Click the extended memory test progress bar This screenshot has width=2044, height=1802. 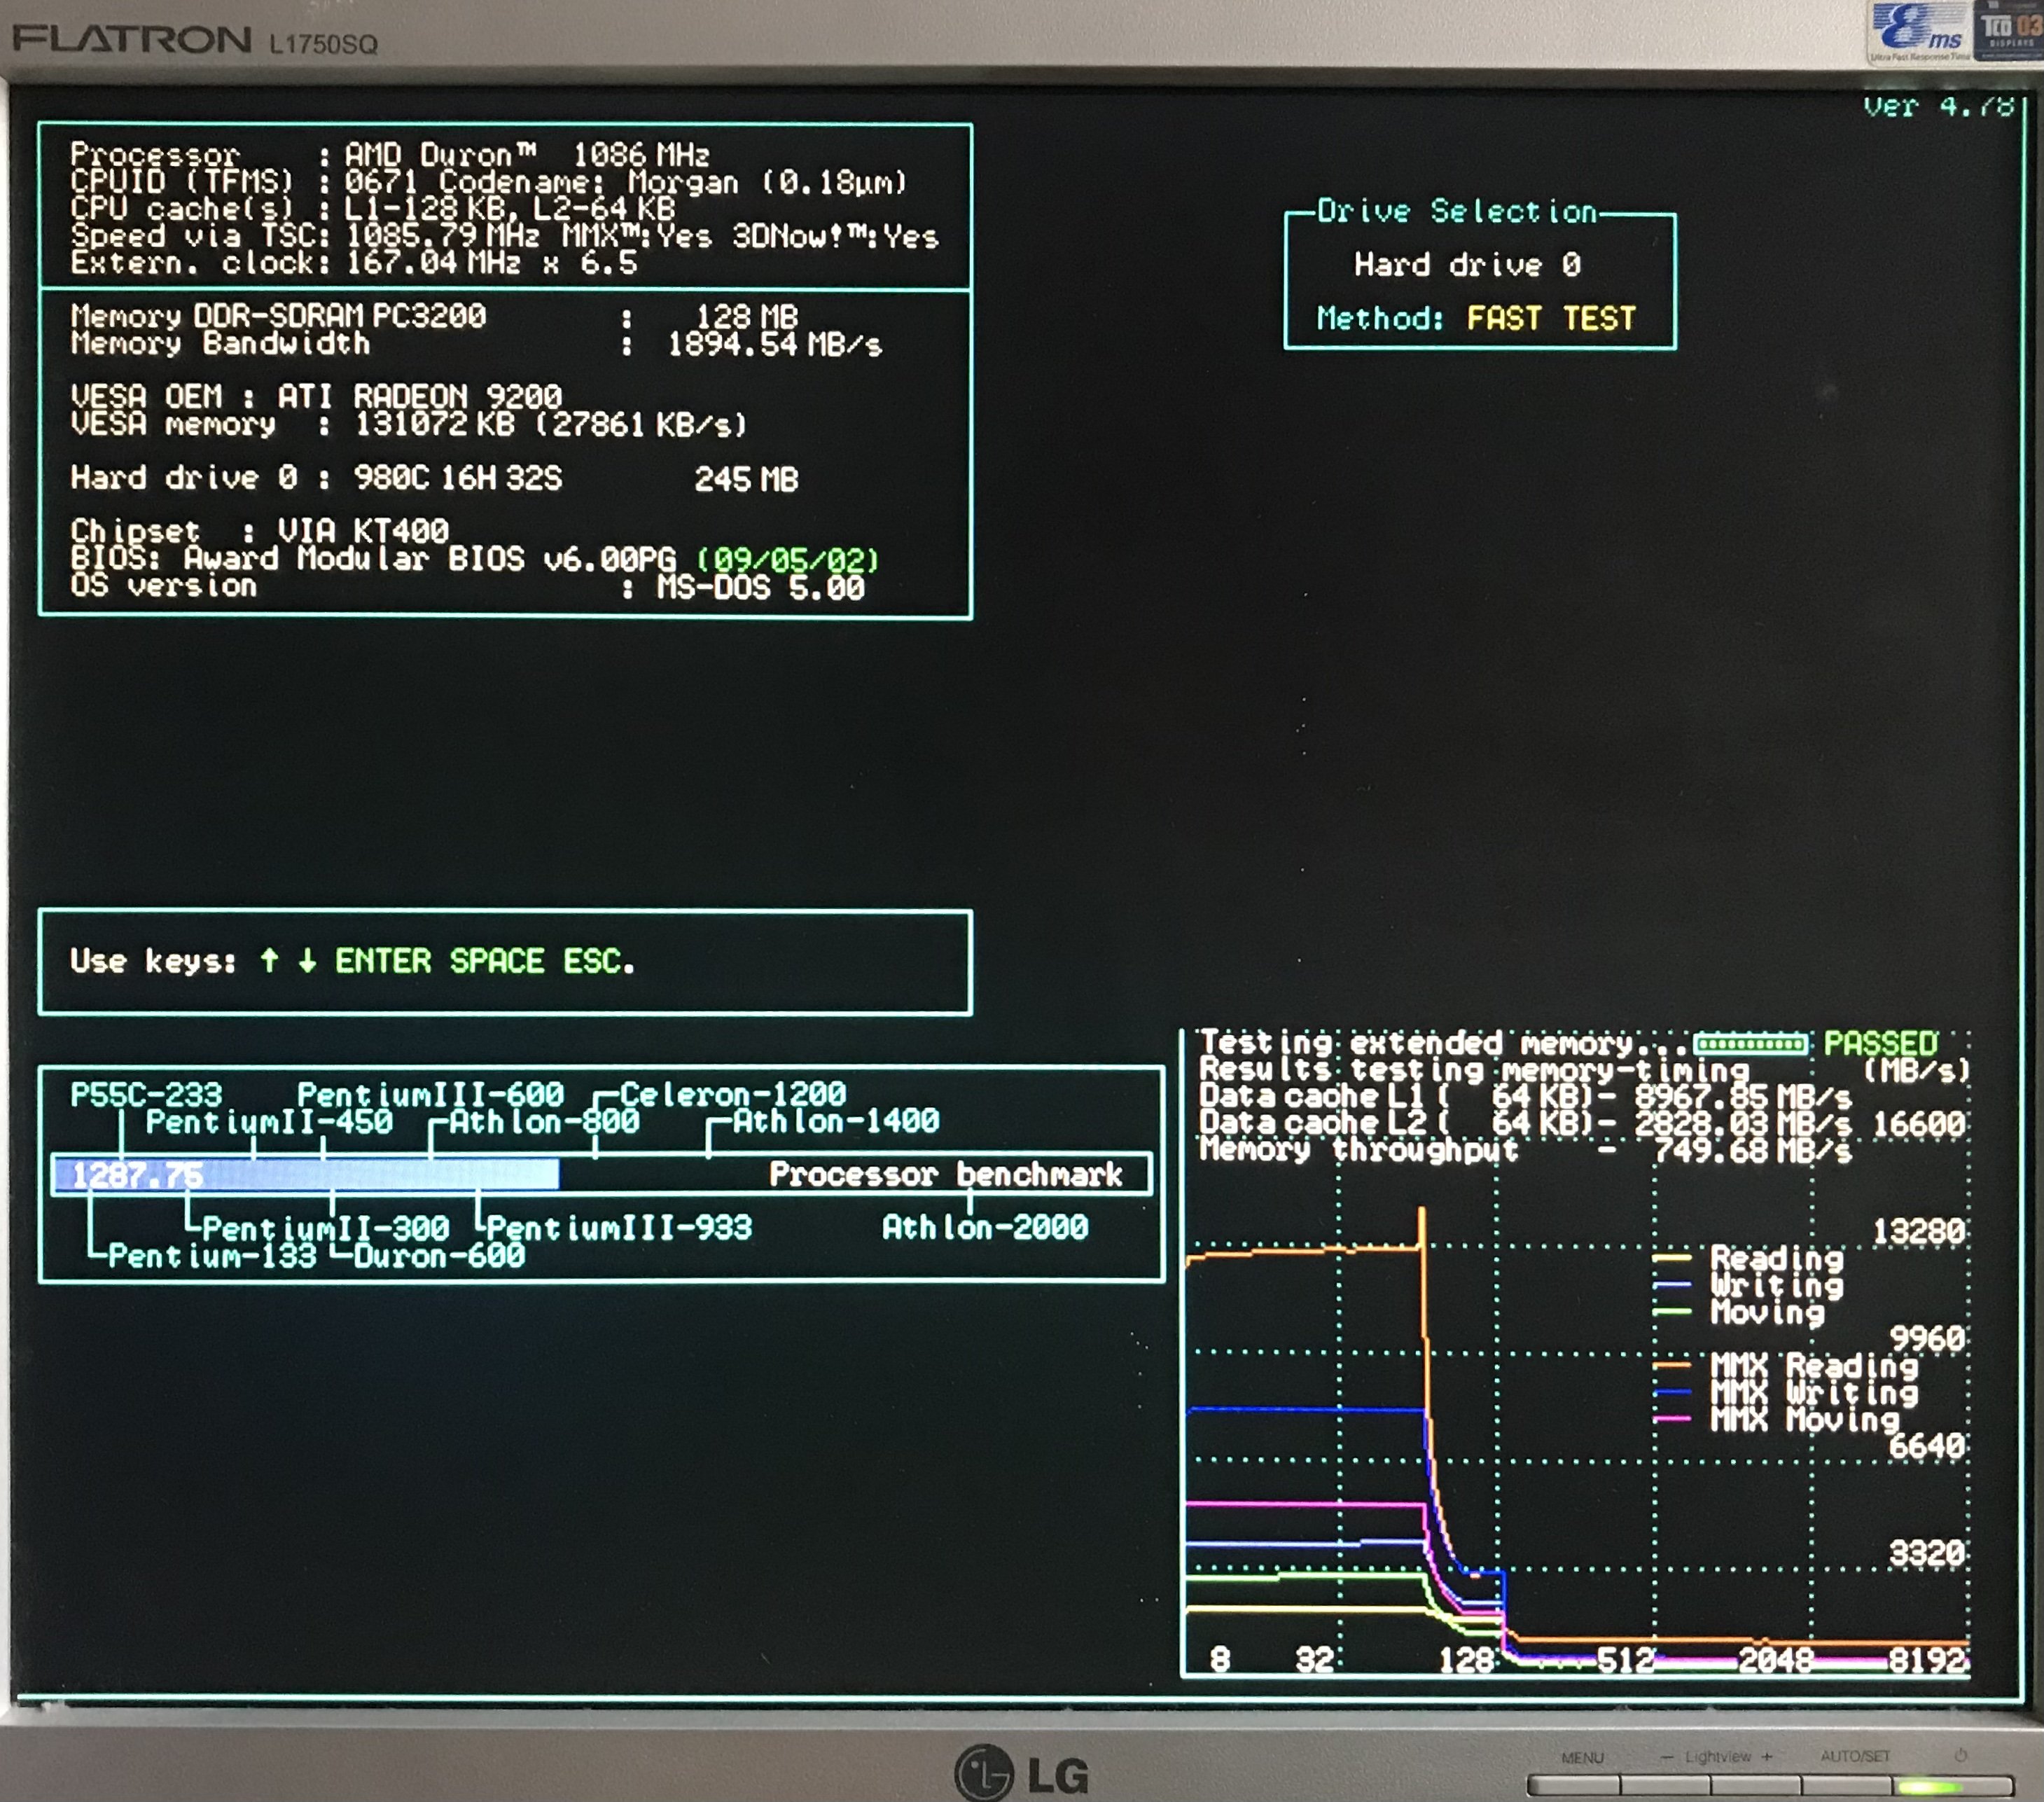point(1750,1045)
